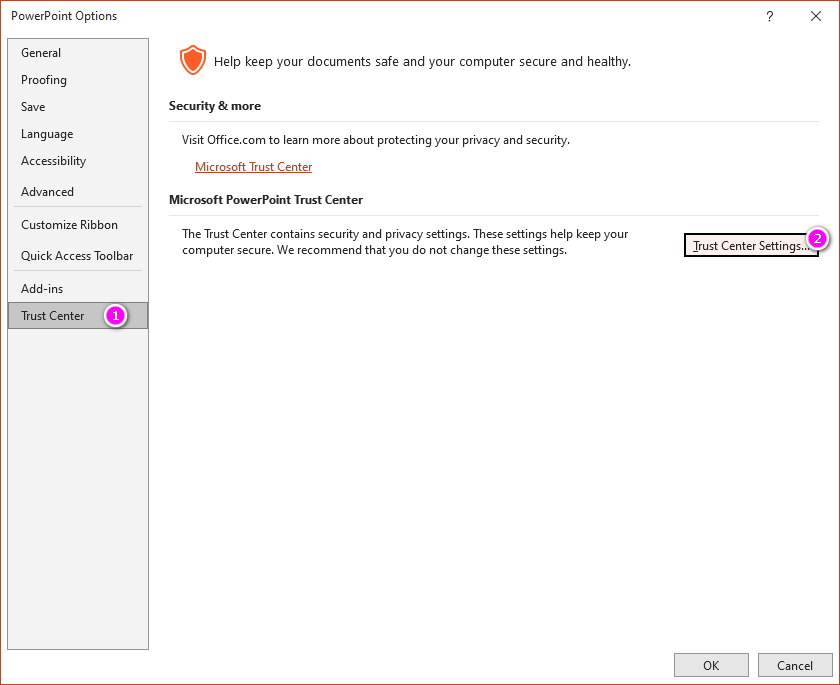840x685 pixels.
Task: Click the PowerPoint Options title bar
Action: tap(64, 16)
